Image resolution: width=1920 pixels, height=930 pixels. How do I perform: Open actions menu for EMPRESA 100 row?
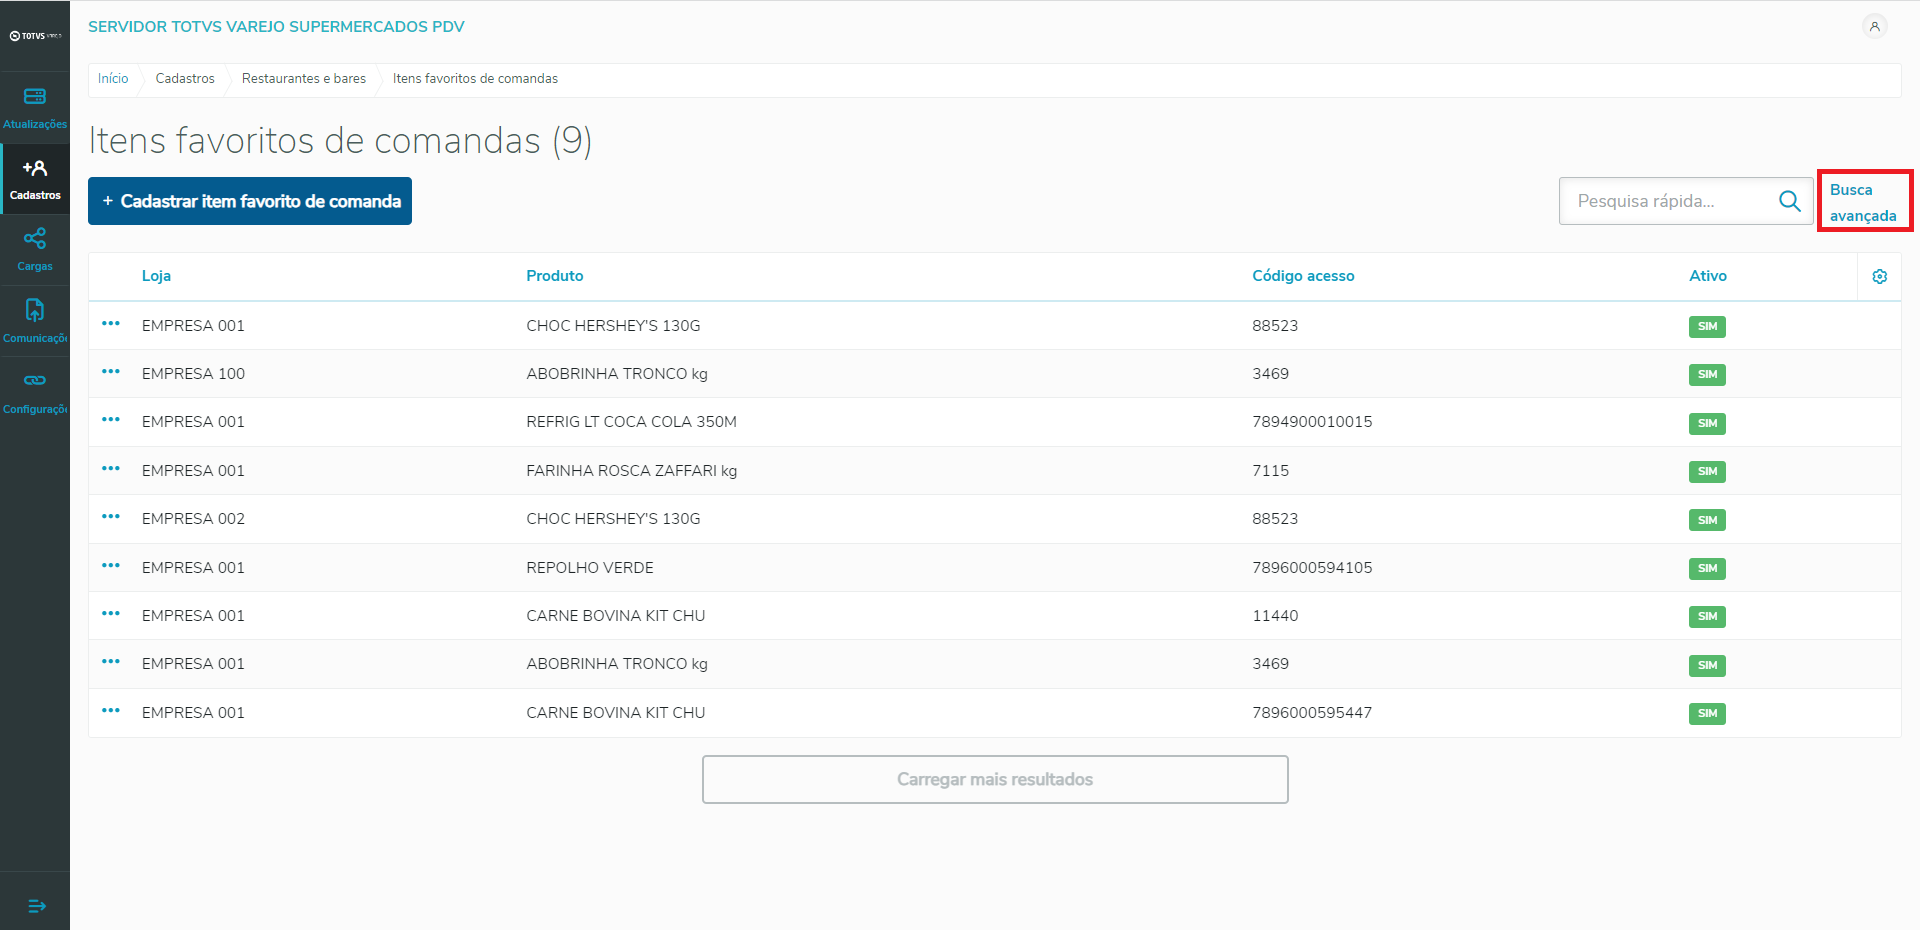(x=111, y=372)
